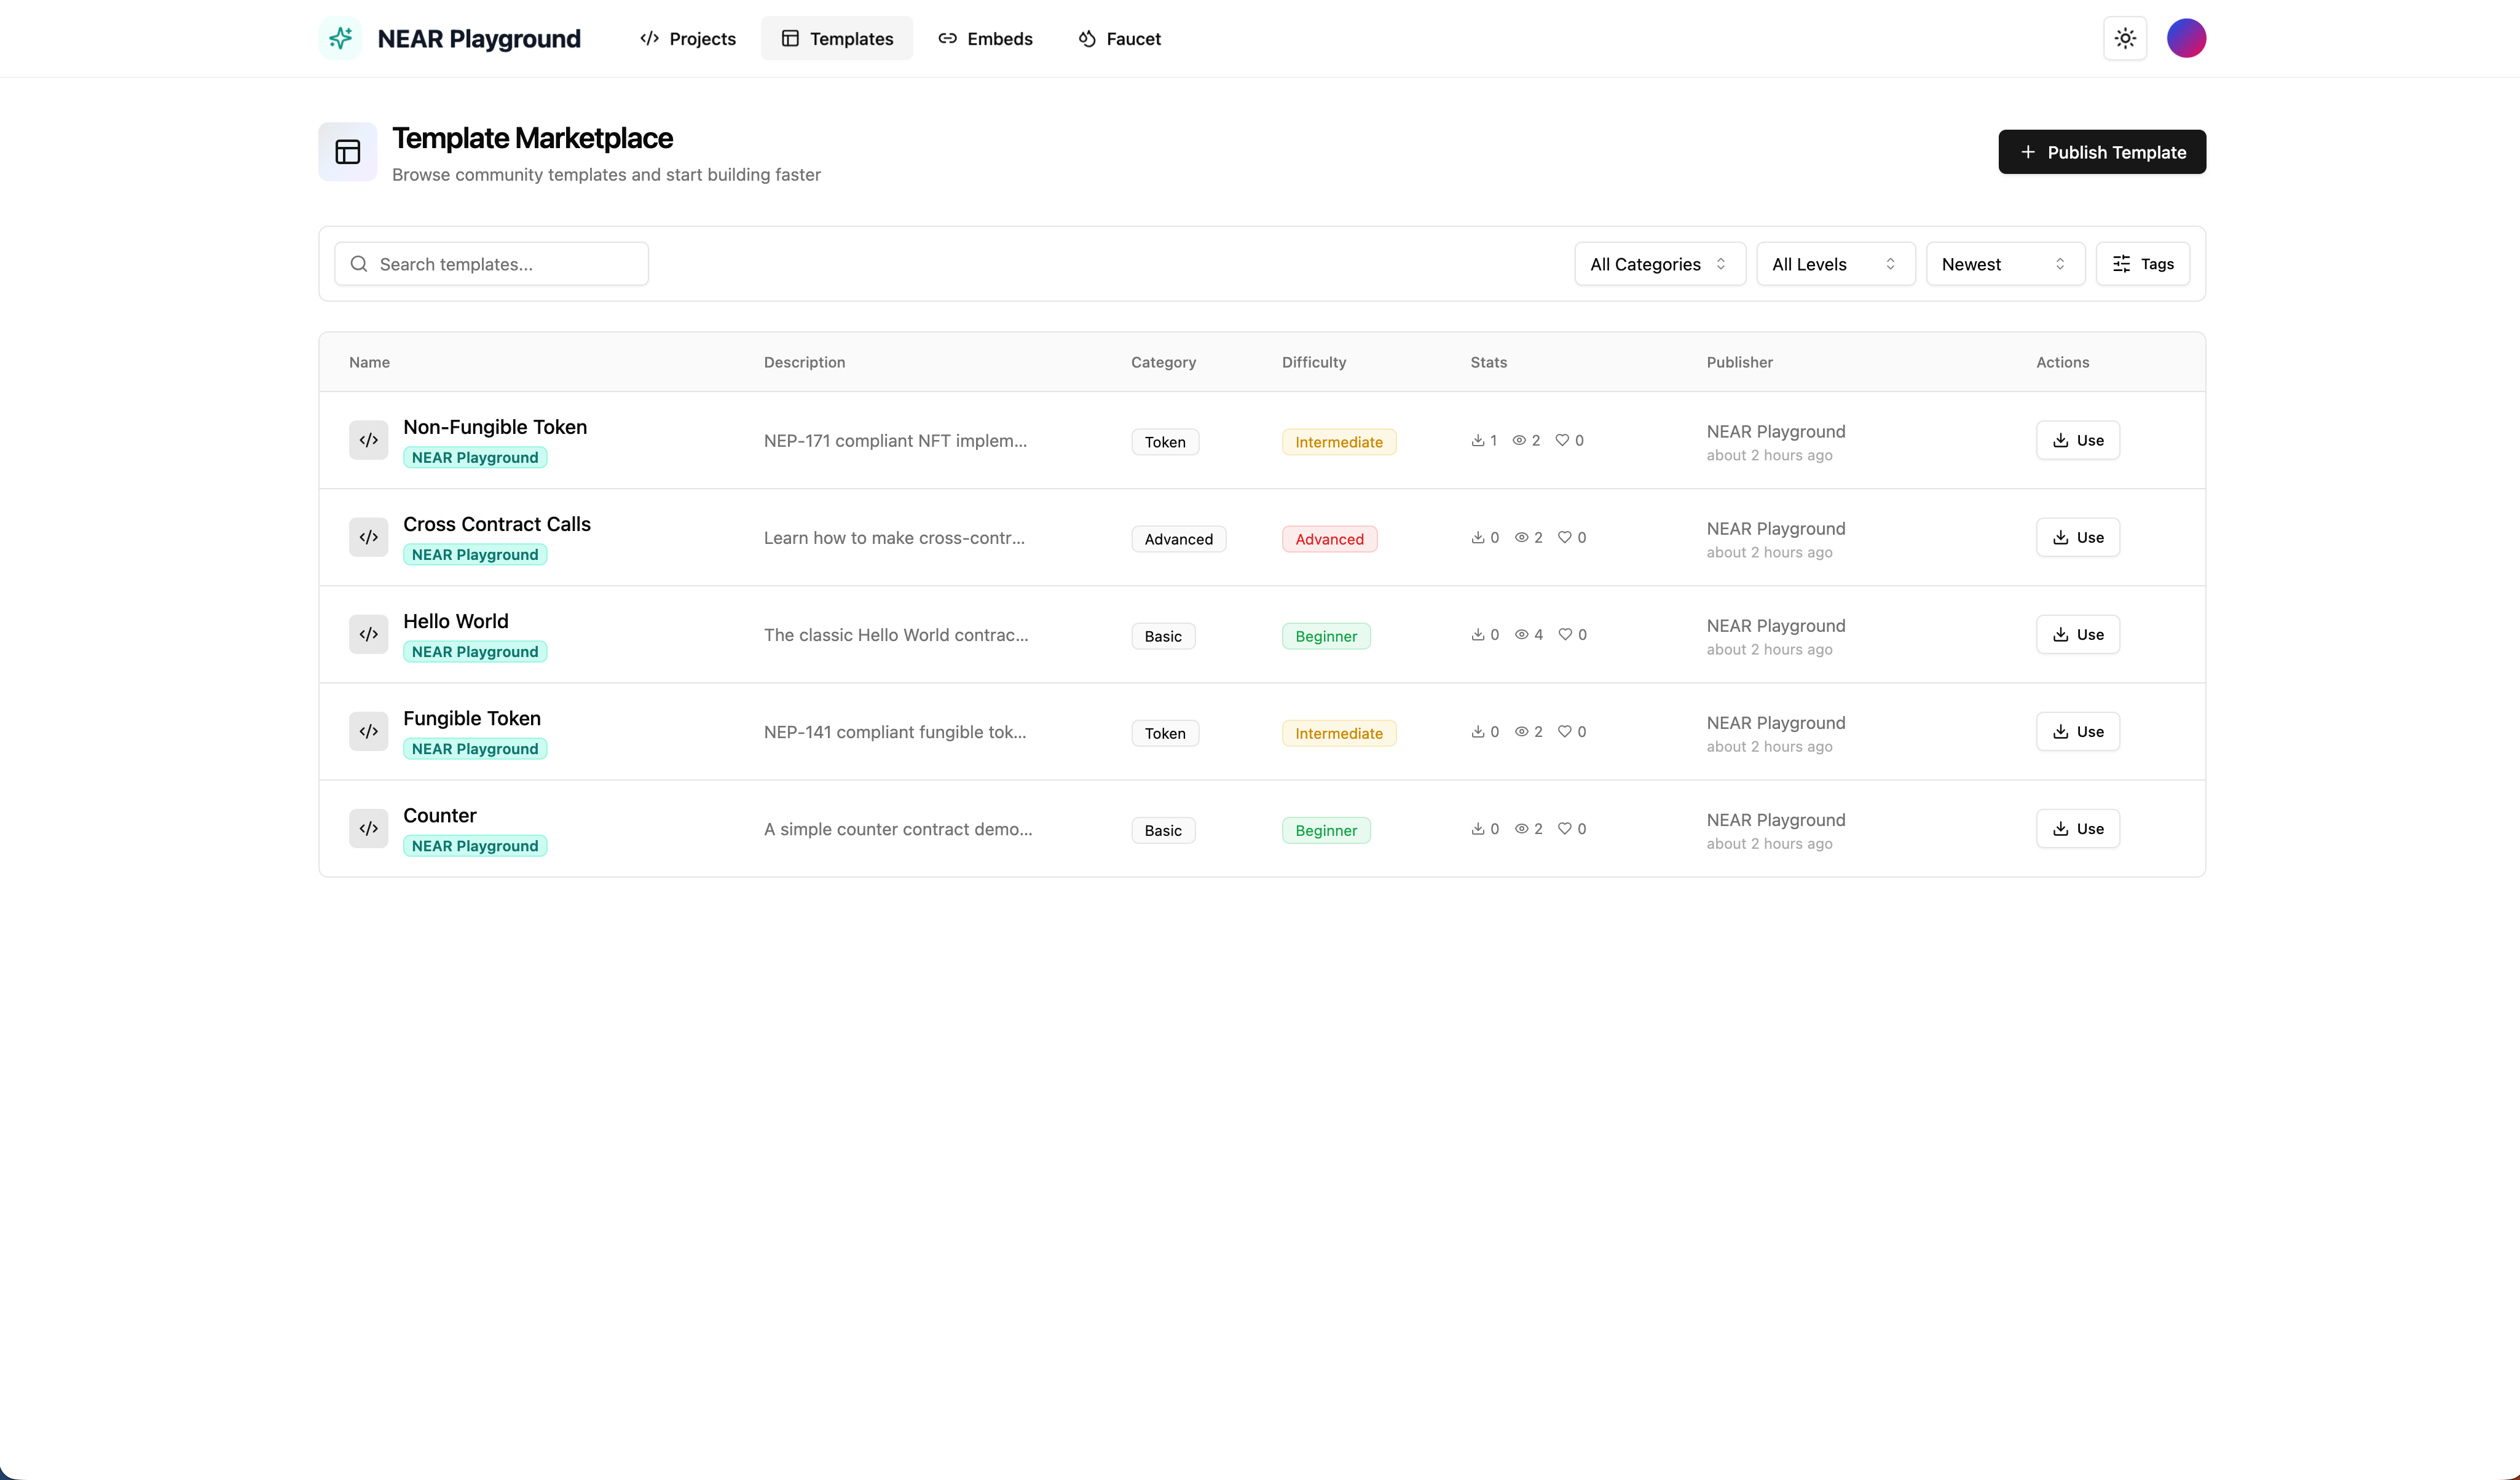Open the Tags filter button

[x=2143, y=264]
